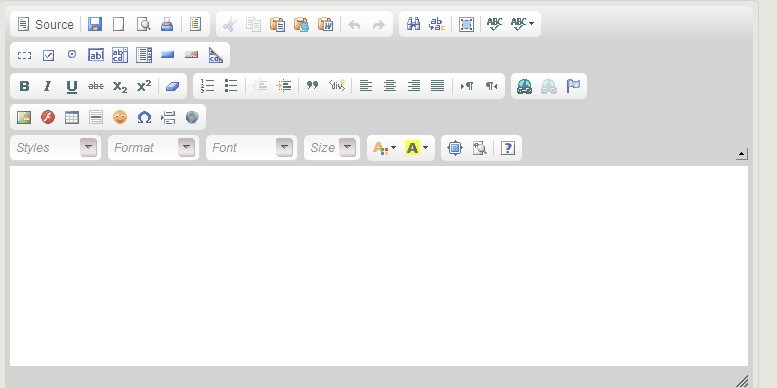The width and height of the screenshot is (777, 388).
Task: Expand the Format combo box
Action: coord(154,148)
